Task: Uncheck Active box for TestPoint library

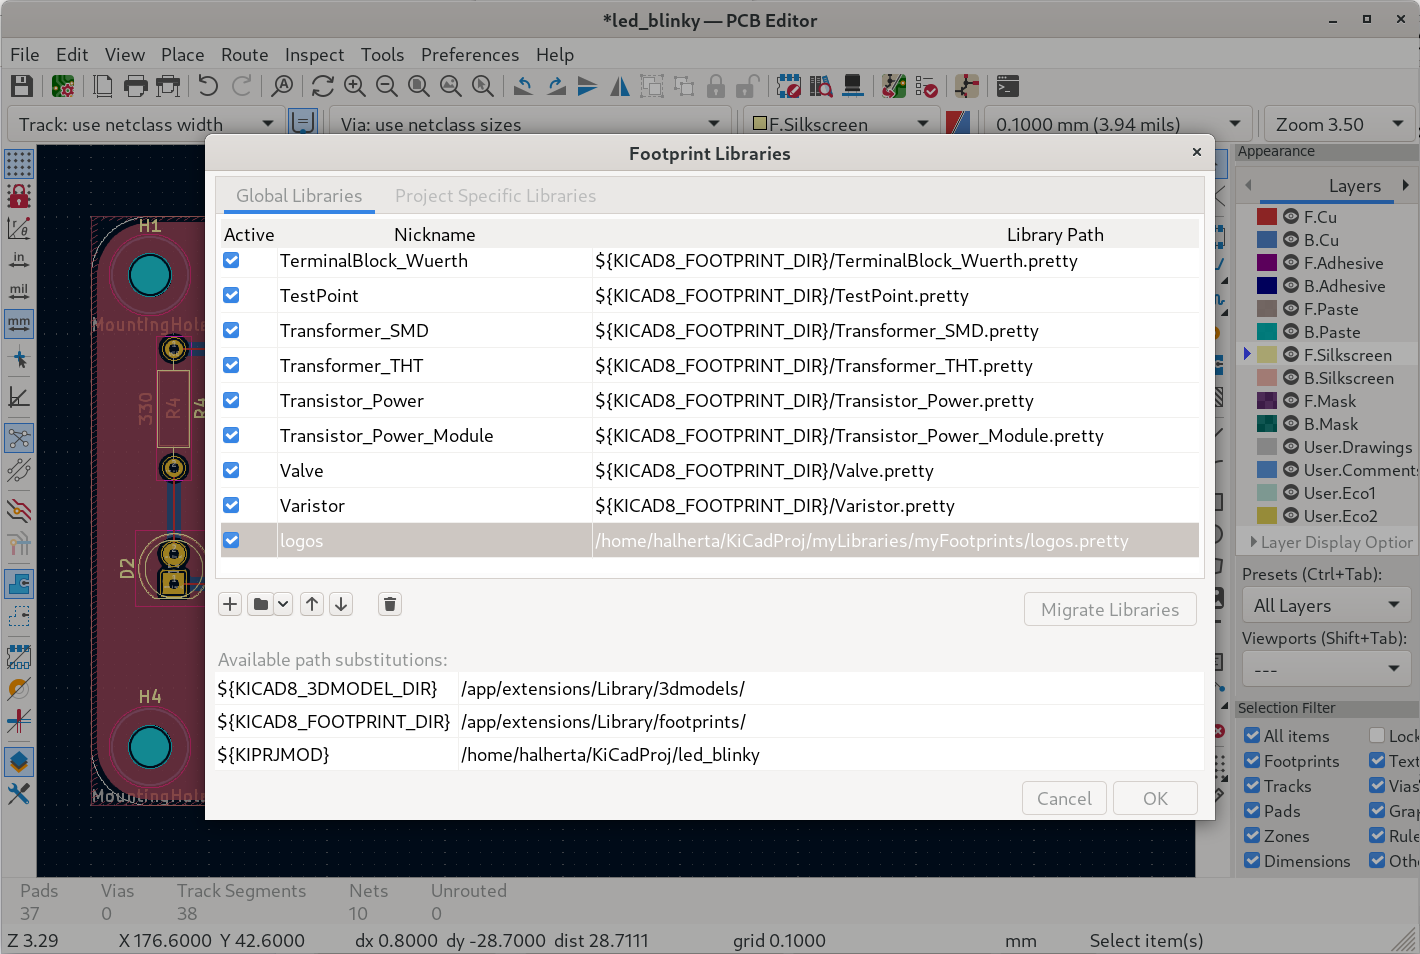Action: click(x=231, y=295)
